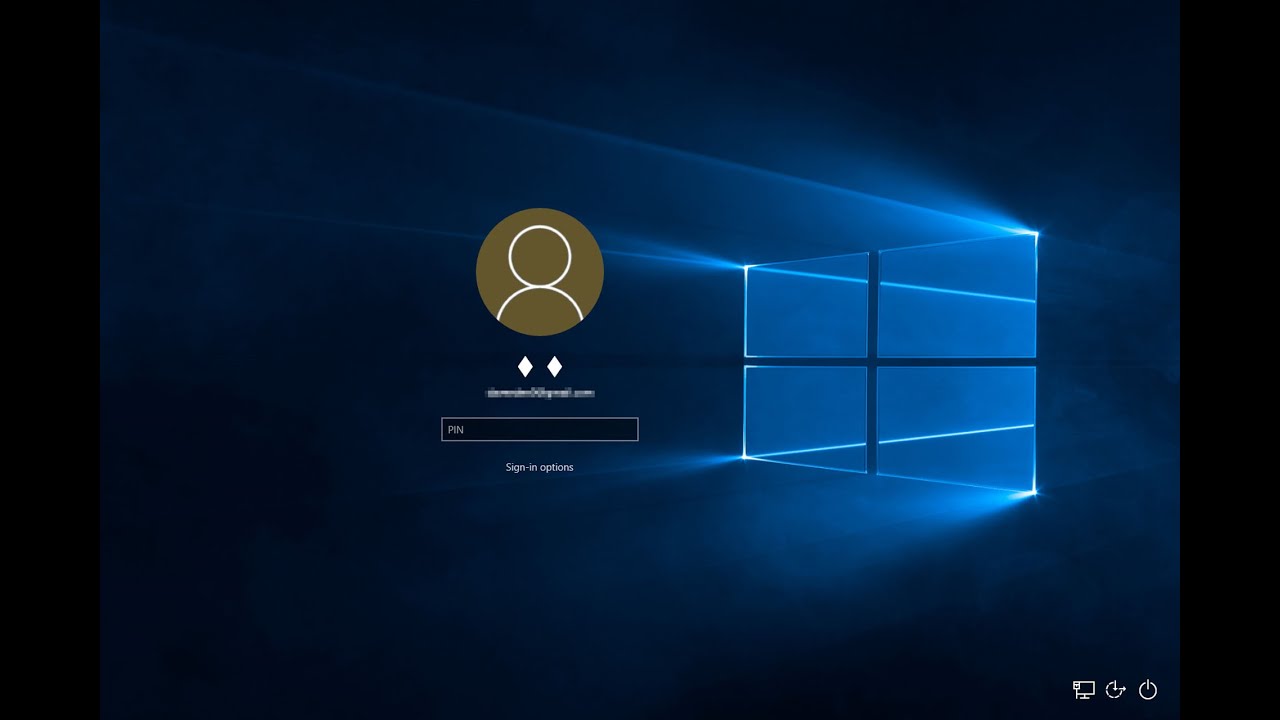Open the network connection icon
Image resolution: width=1280 pixels, height=720 pixels.
point(1083,690)
